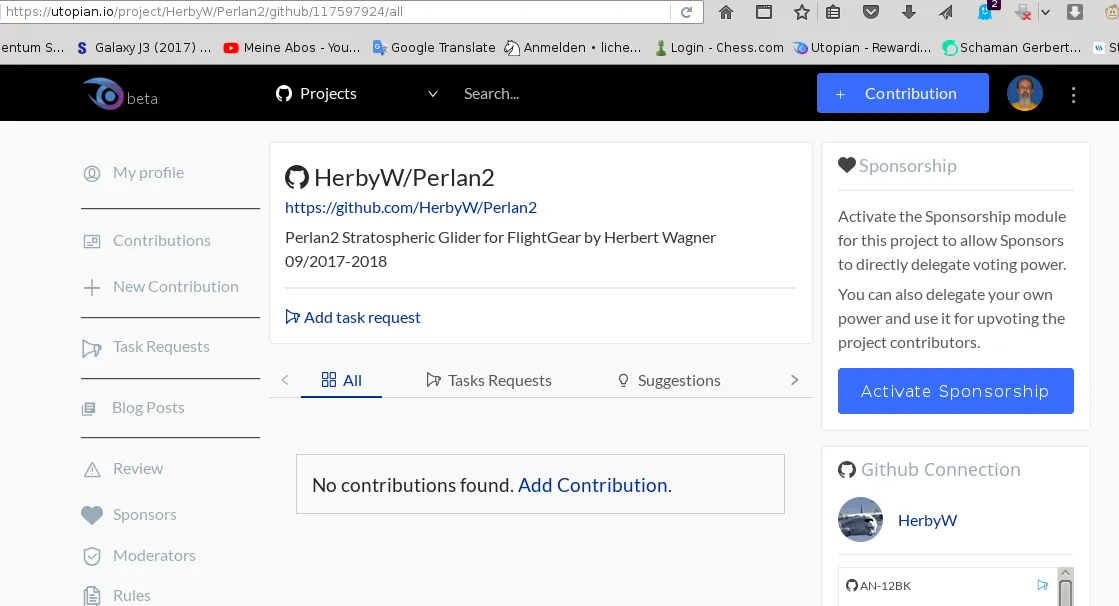Click the Utopian beta logo

119,94
